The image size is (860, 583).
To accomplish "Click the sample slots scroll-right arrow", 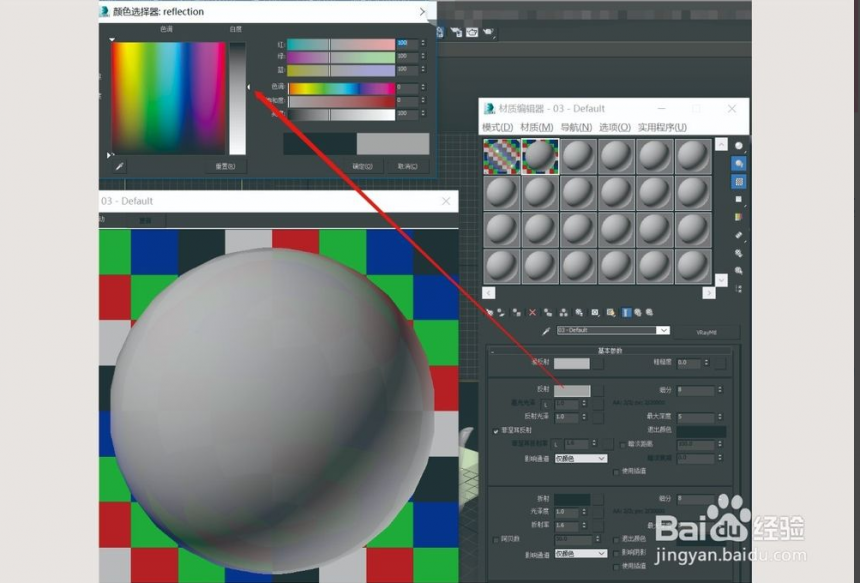I will pos(709,293).
